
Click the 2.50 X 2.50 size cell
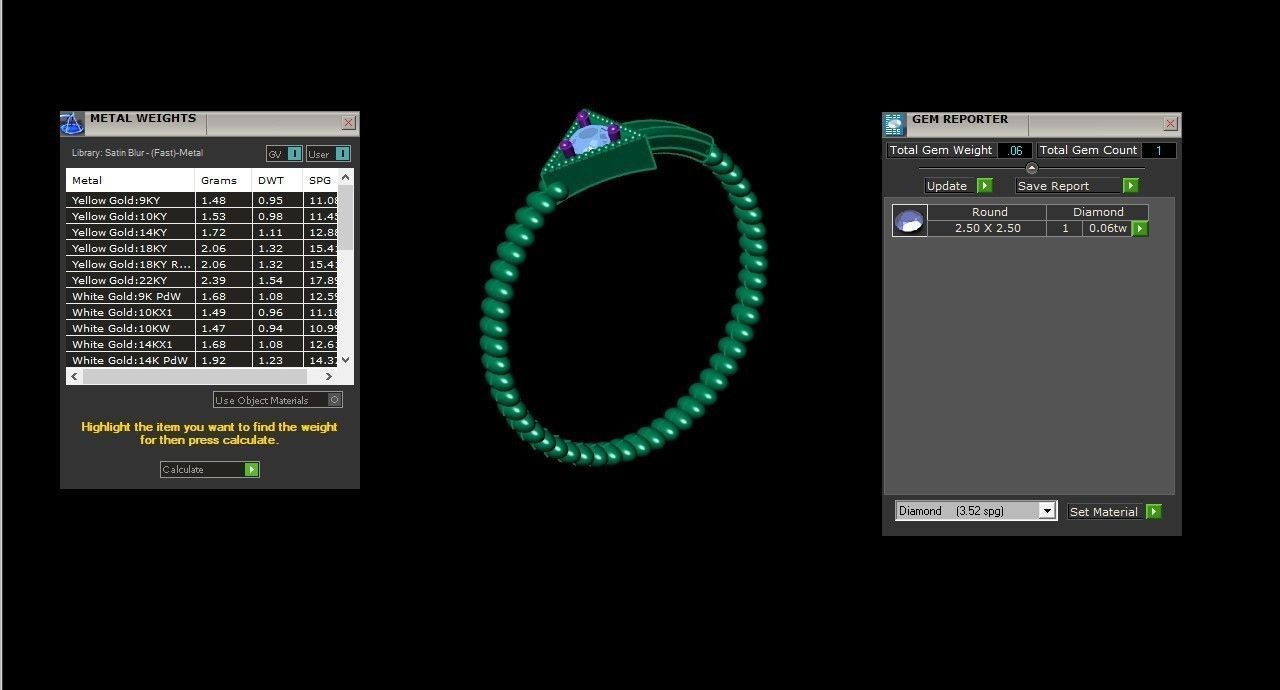click(988, 229)
